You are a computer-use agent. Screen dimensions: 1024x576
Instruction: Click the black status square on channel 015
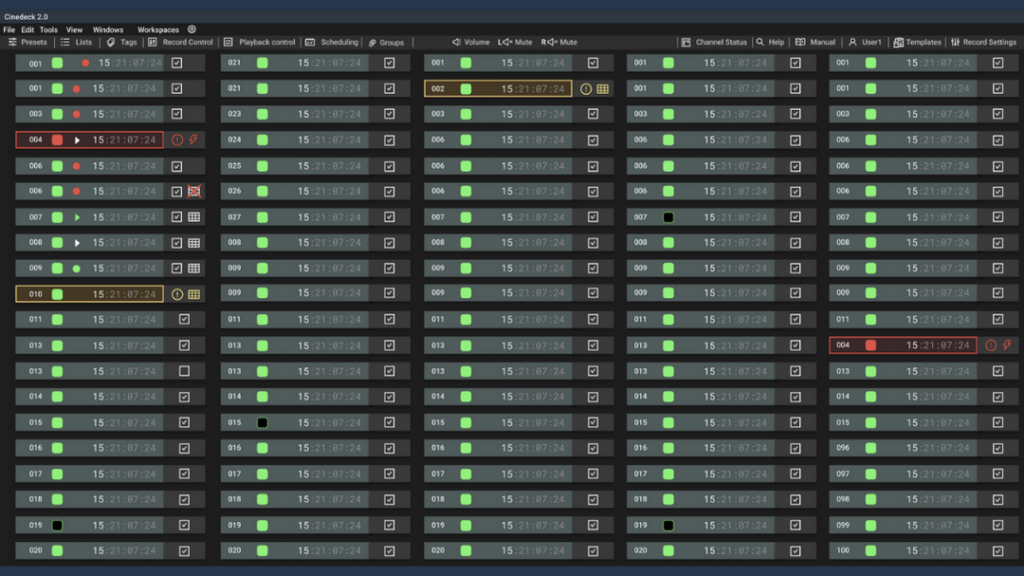[x=262, y=423]
